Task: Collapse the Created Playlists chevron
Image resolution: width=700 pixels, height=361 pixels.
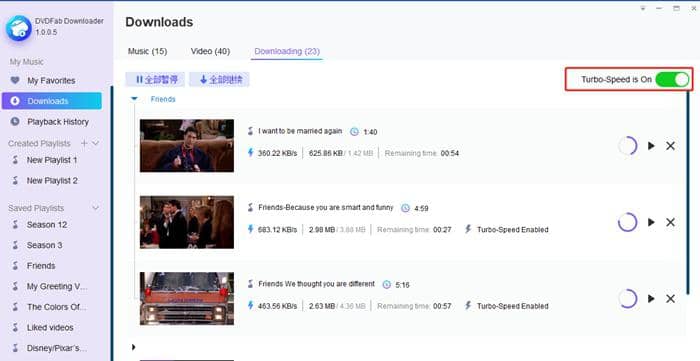Action: (95, 143)
